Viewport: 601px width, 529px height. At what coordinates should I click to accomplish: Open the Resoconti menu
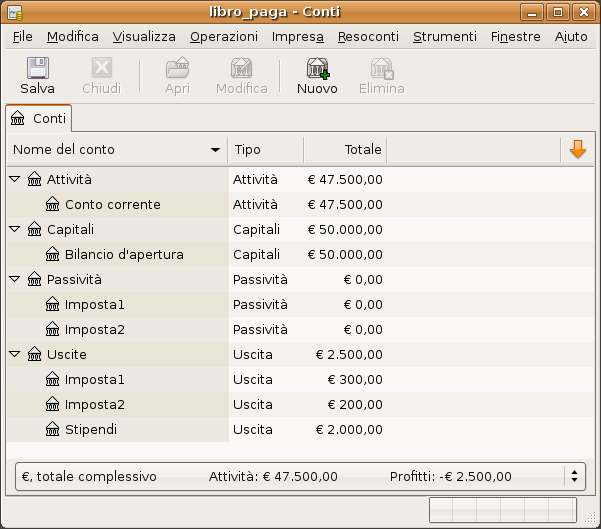coord(368,37)
